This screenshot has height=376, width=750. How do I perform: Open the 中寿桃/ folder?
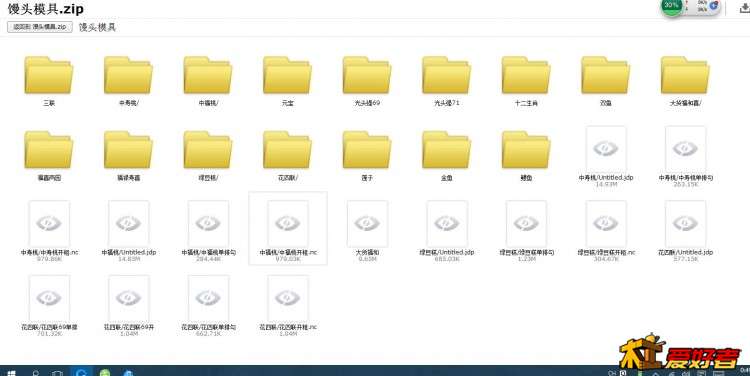[128, 75]
